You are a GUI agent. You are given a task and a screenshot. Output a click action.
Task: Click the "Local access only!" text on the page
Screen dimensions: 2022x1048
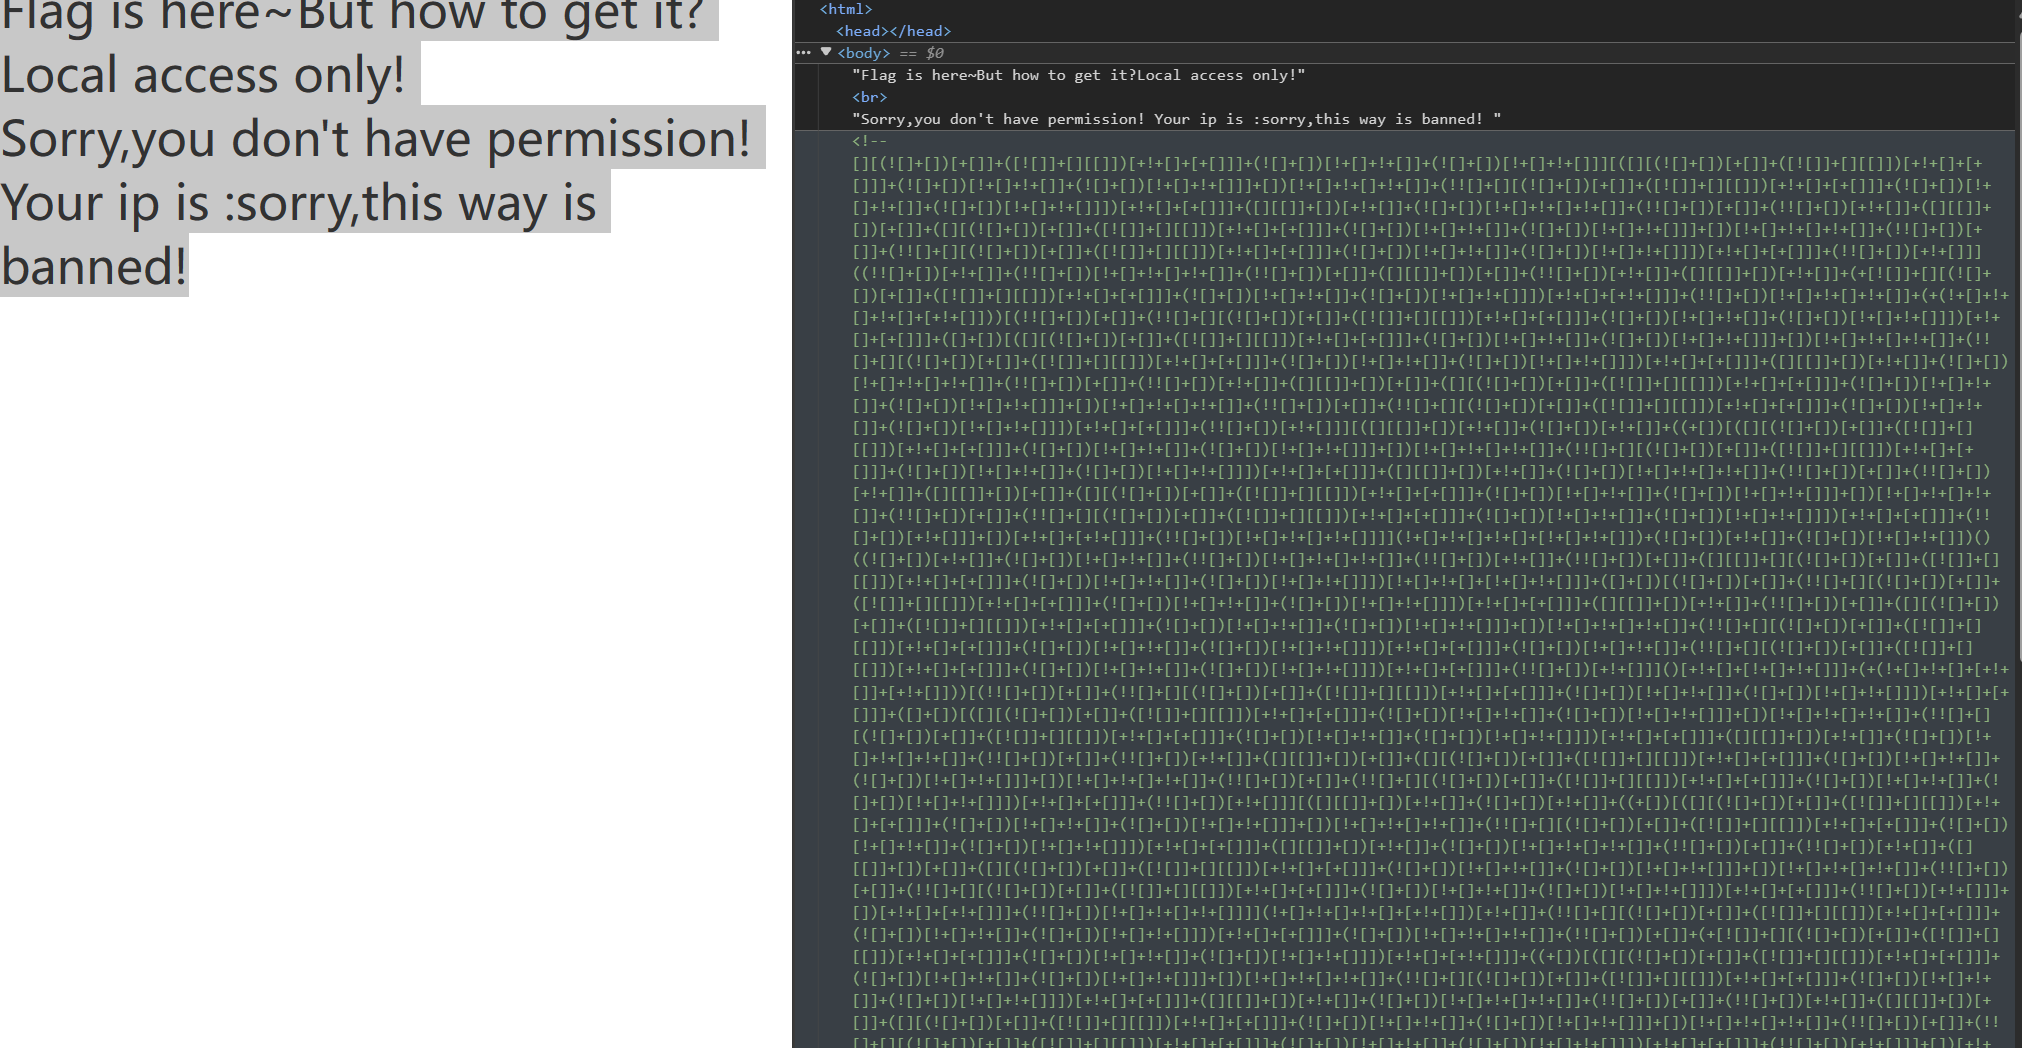(x=204, y=74)
